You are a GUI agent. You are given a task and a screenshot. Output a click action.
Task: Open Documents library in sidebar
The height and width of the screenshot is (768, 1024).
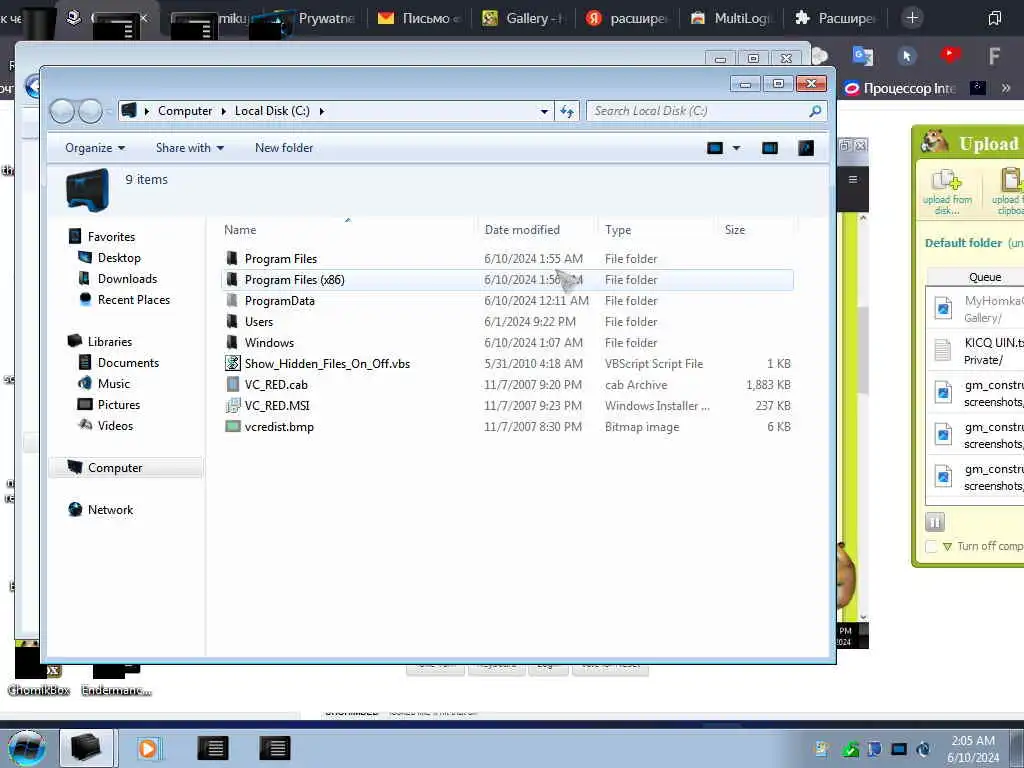point(128,362)
